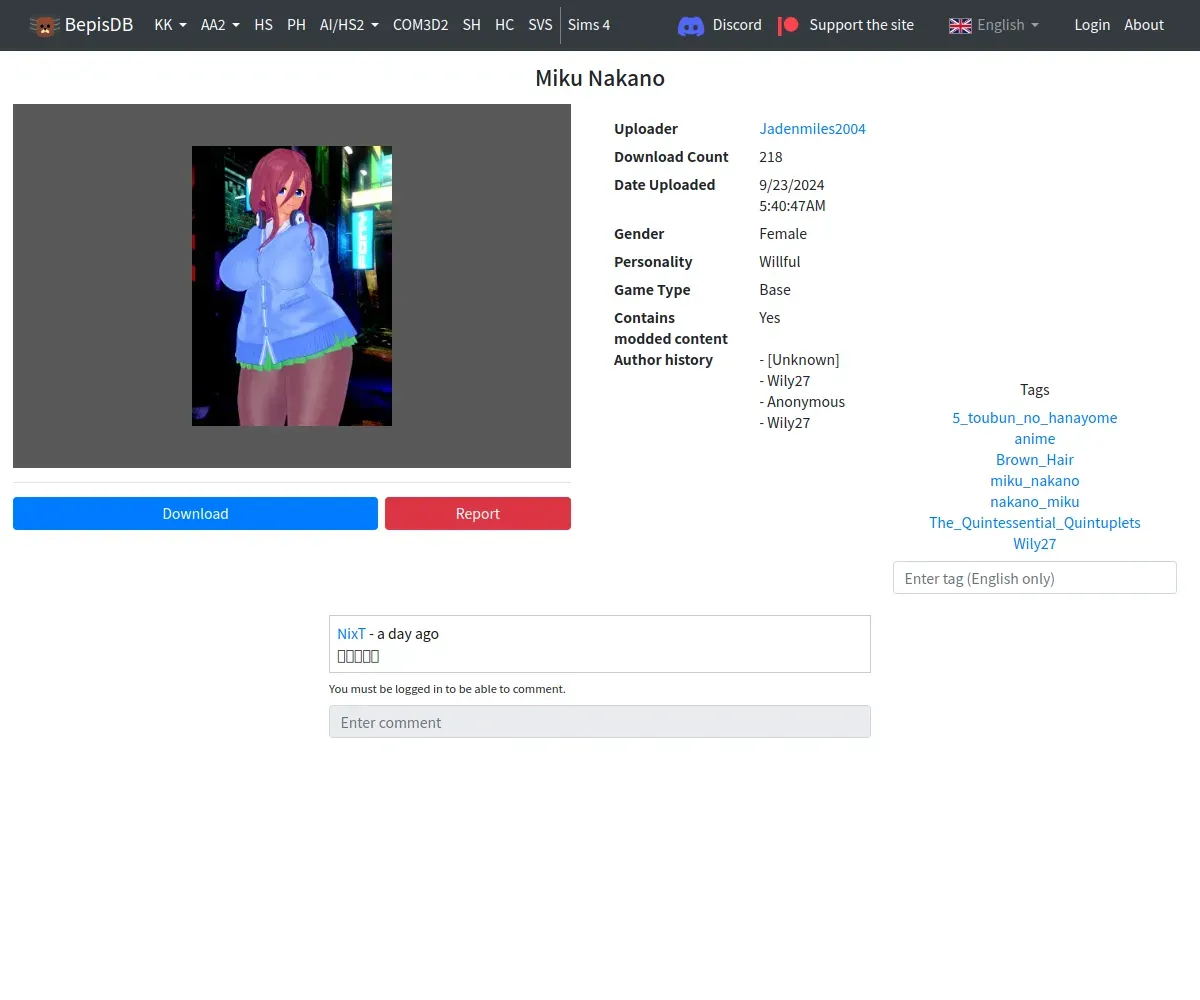Click the Female gender value

pos(783,234)
